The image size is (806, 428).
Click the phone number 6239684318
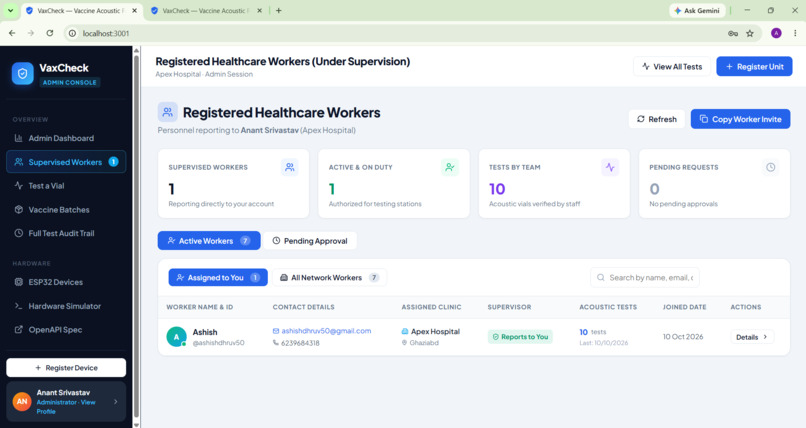pyautogui.click(x=300, y=343)
